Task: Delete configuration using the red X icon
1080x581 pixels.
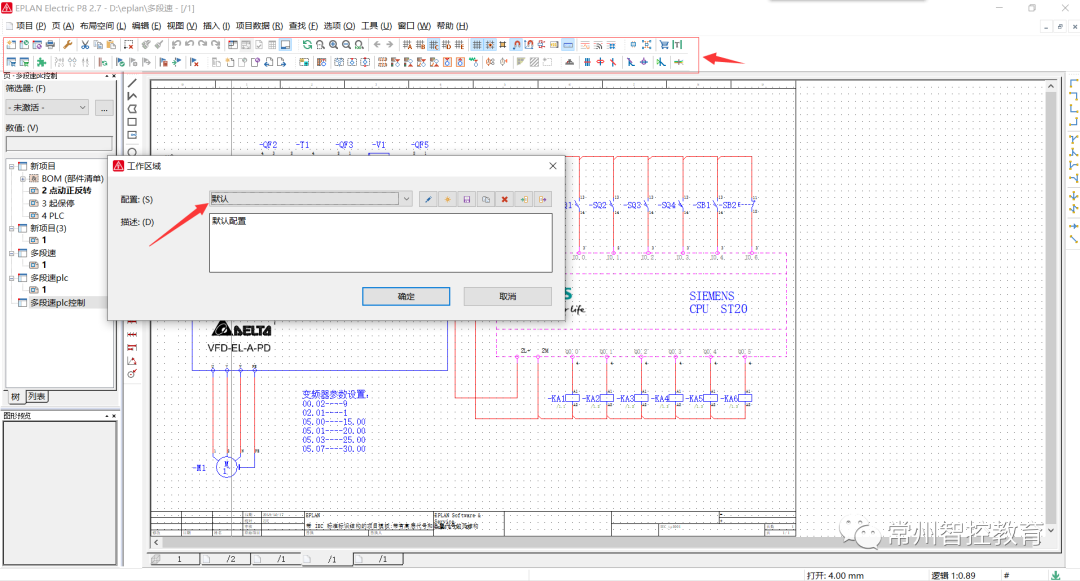Action: tap(504, 199)
